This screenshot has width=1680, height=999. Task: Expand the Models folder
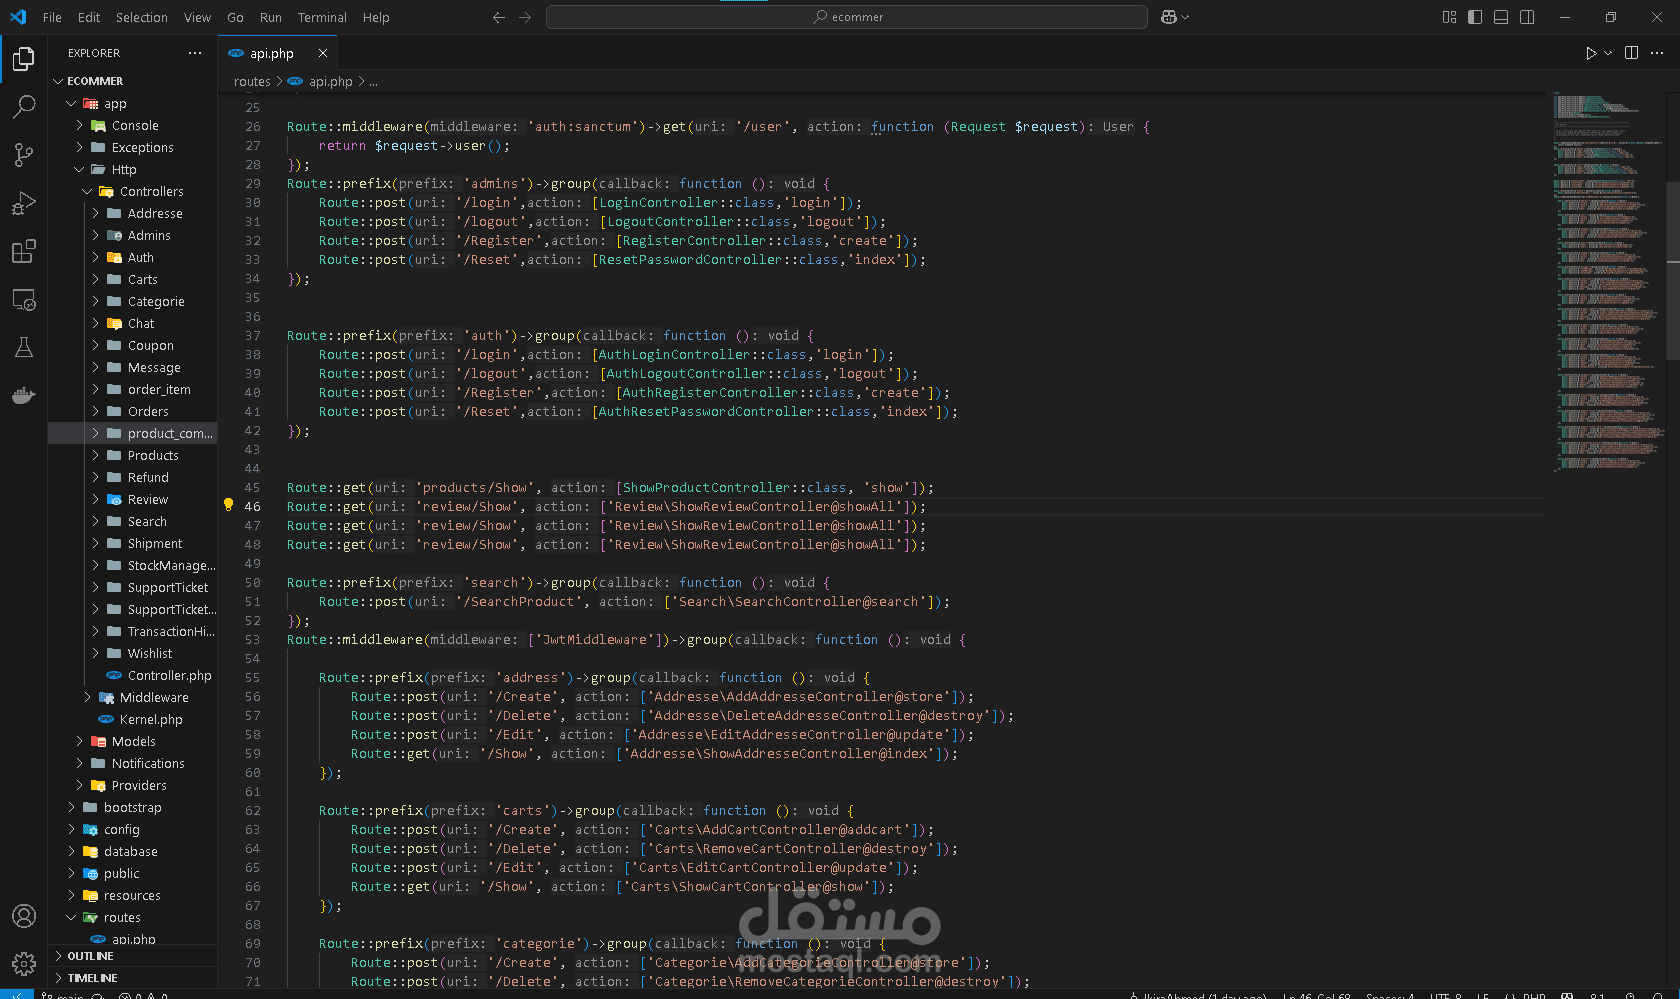[132, 742]
